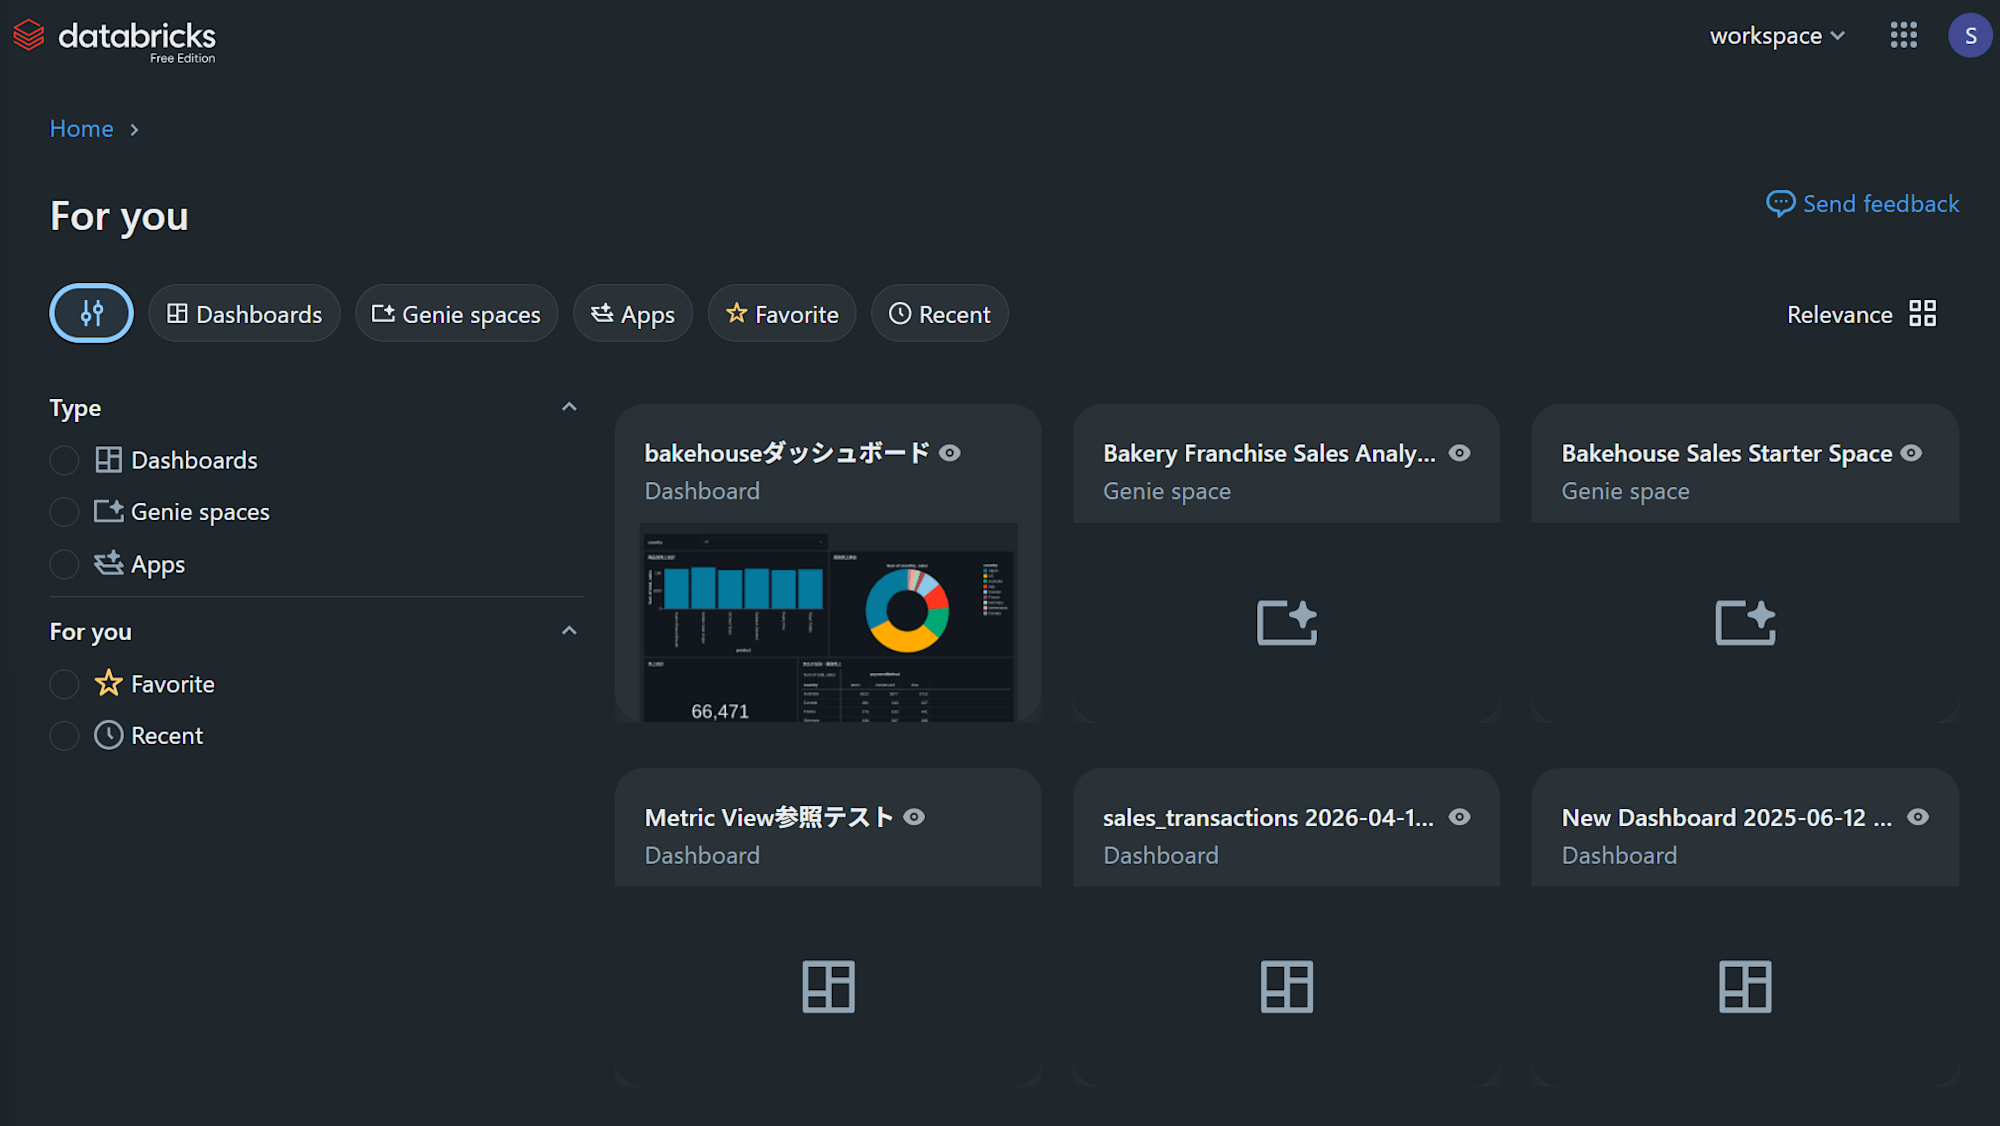The height and width of the screenshot is (1126, 2000).
Task: Click Genie space icon in Bakery Franchise card
Action: click(1286, 622)
